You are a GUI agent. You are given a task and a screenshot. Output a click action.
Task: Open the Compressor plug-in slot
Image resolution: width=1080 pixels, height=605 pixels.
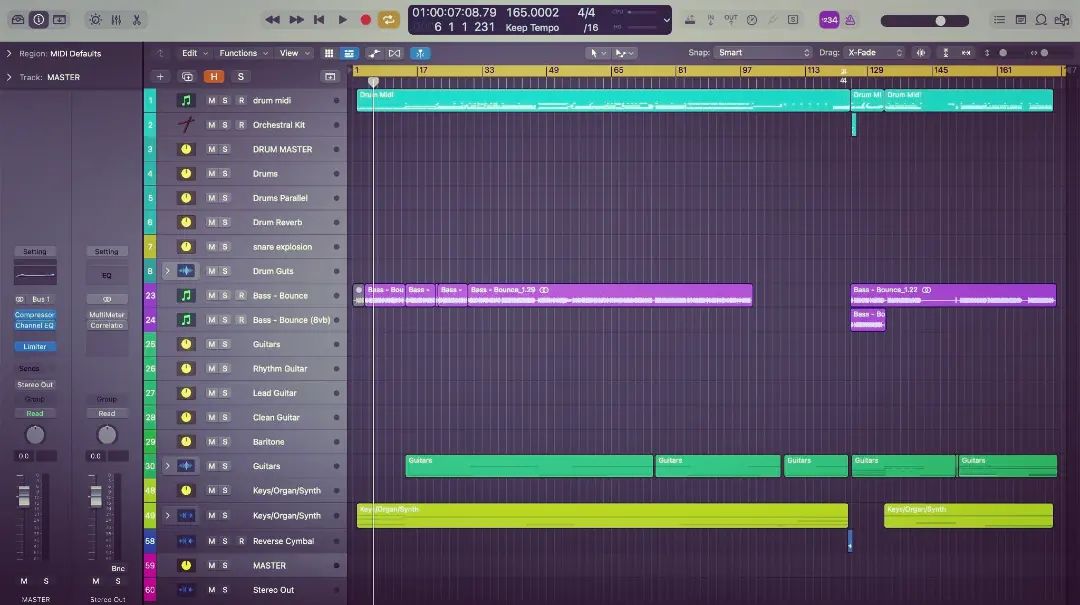click(34, 315)
